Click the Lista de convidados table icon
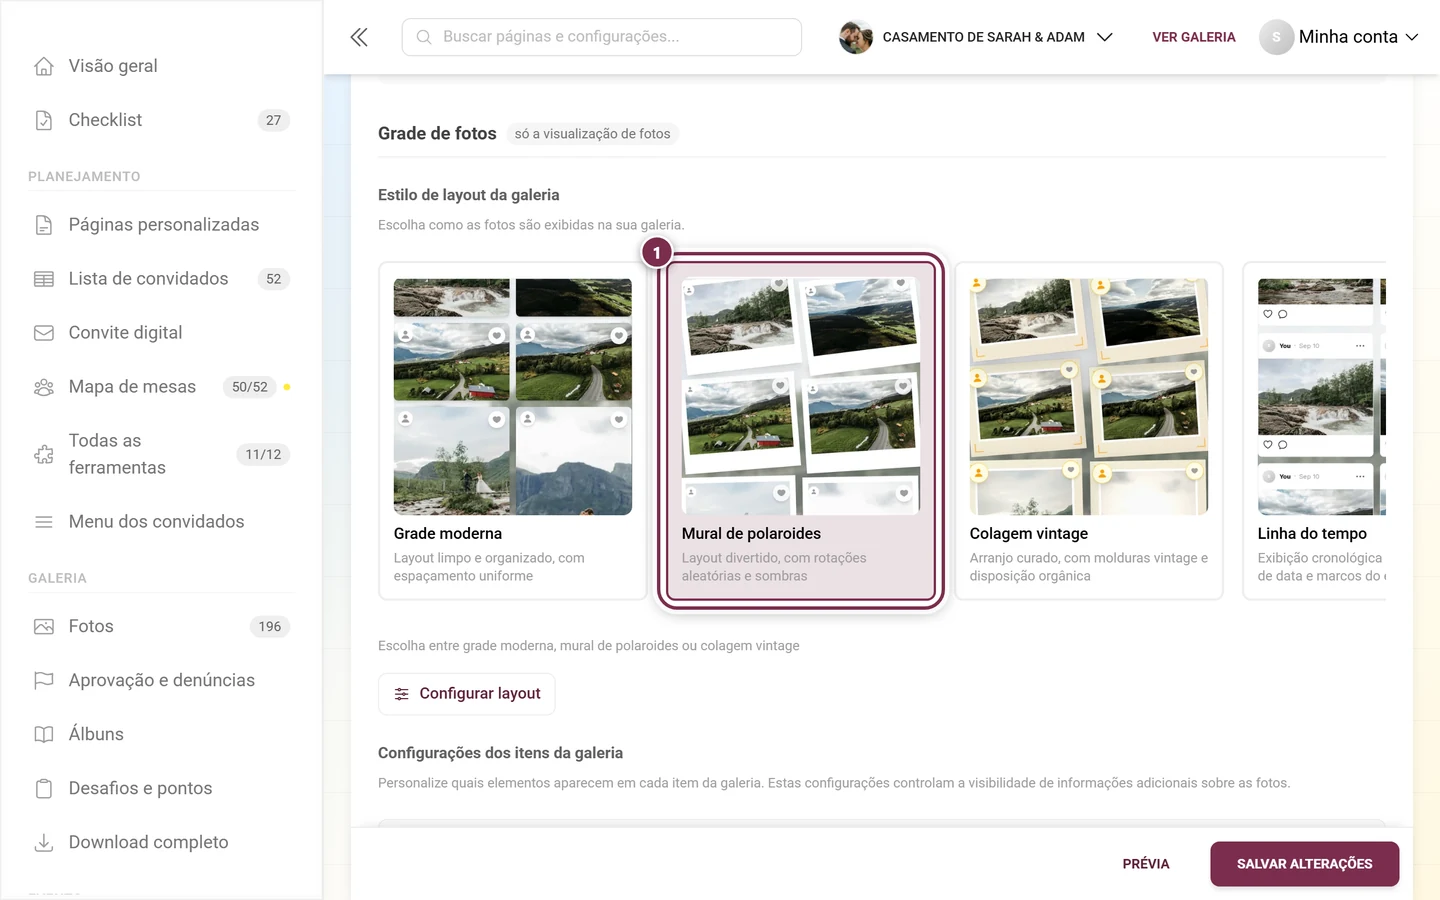The image size is (1440, 900). tap(44, 279)
